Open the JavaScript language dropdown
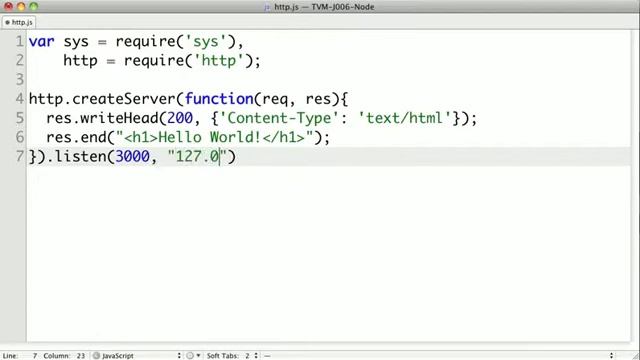Viewport: 640px width, 360px height. 137,356
